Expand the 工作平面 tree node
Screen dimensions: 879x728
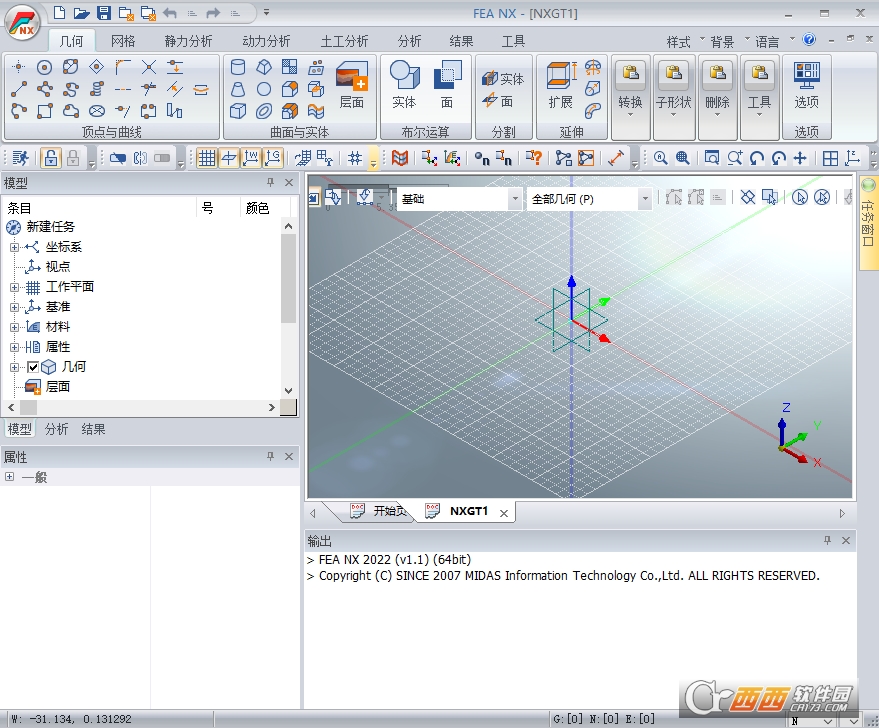click(x=15, y=287)
